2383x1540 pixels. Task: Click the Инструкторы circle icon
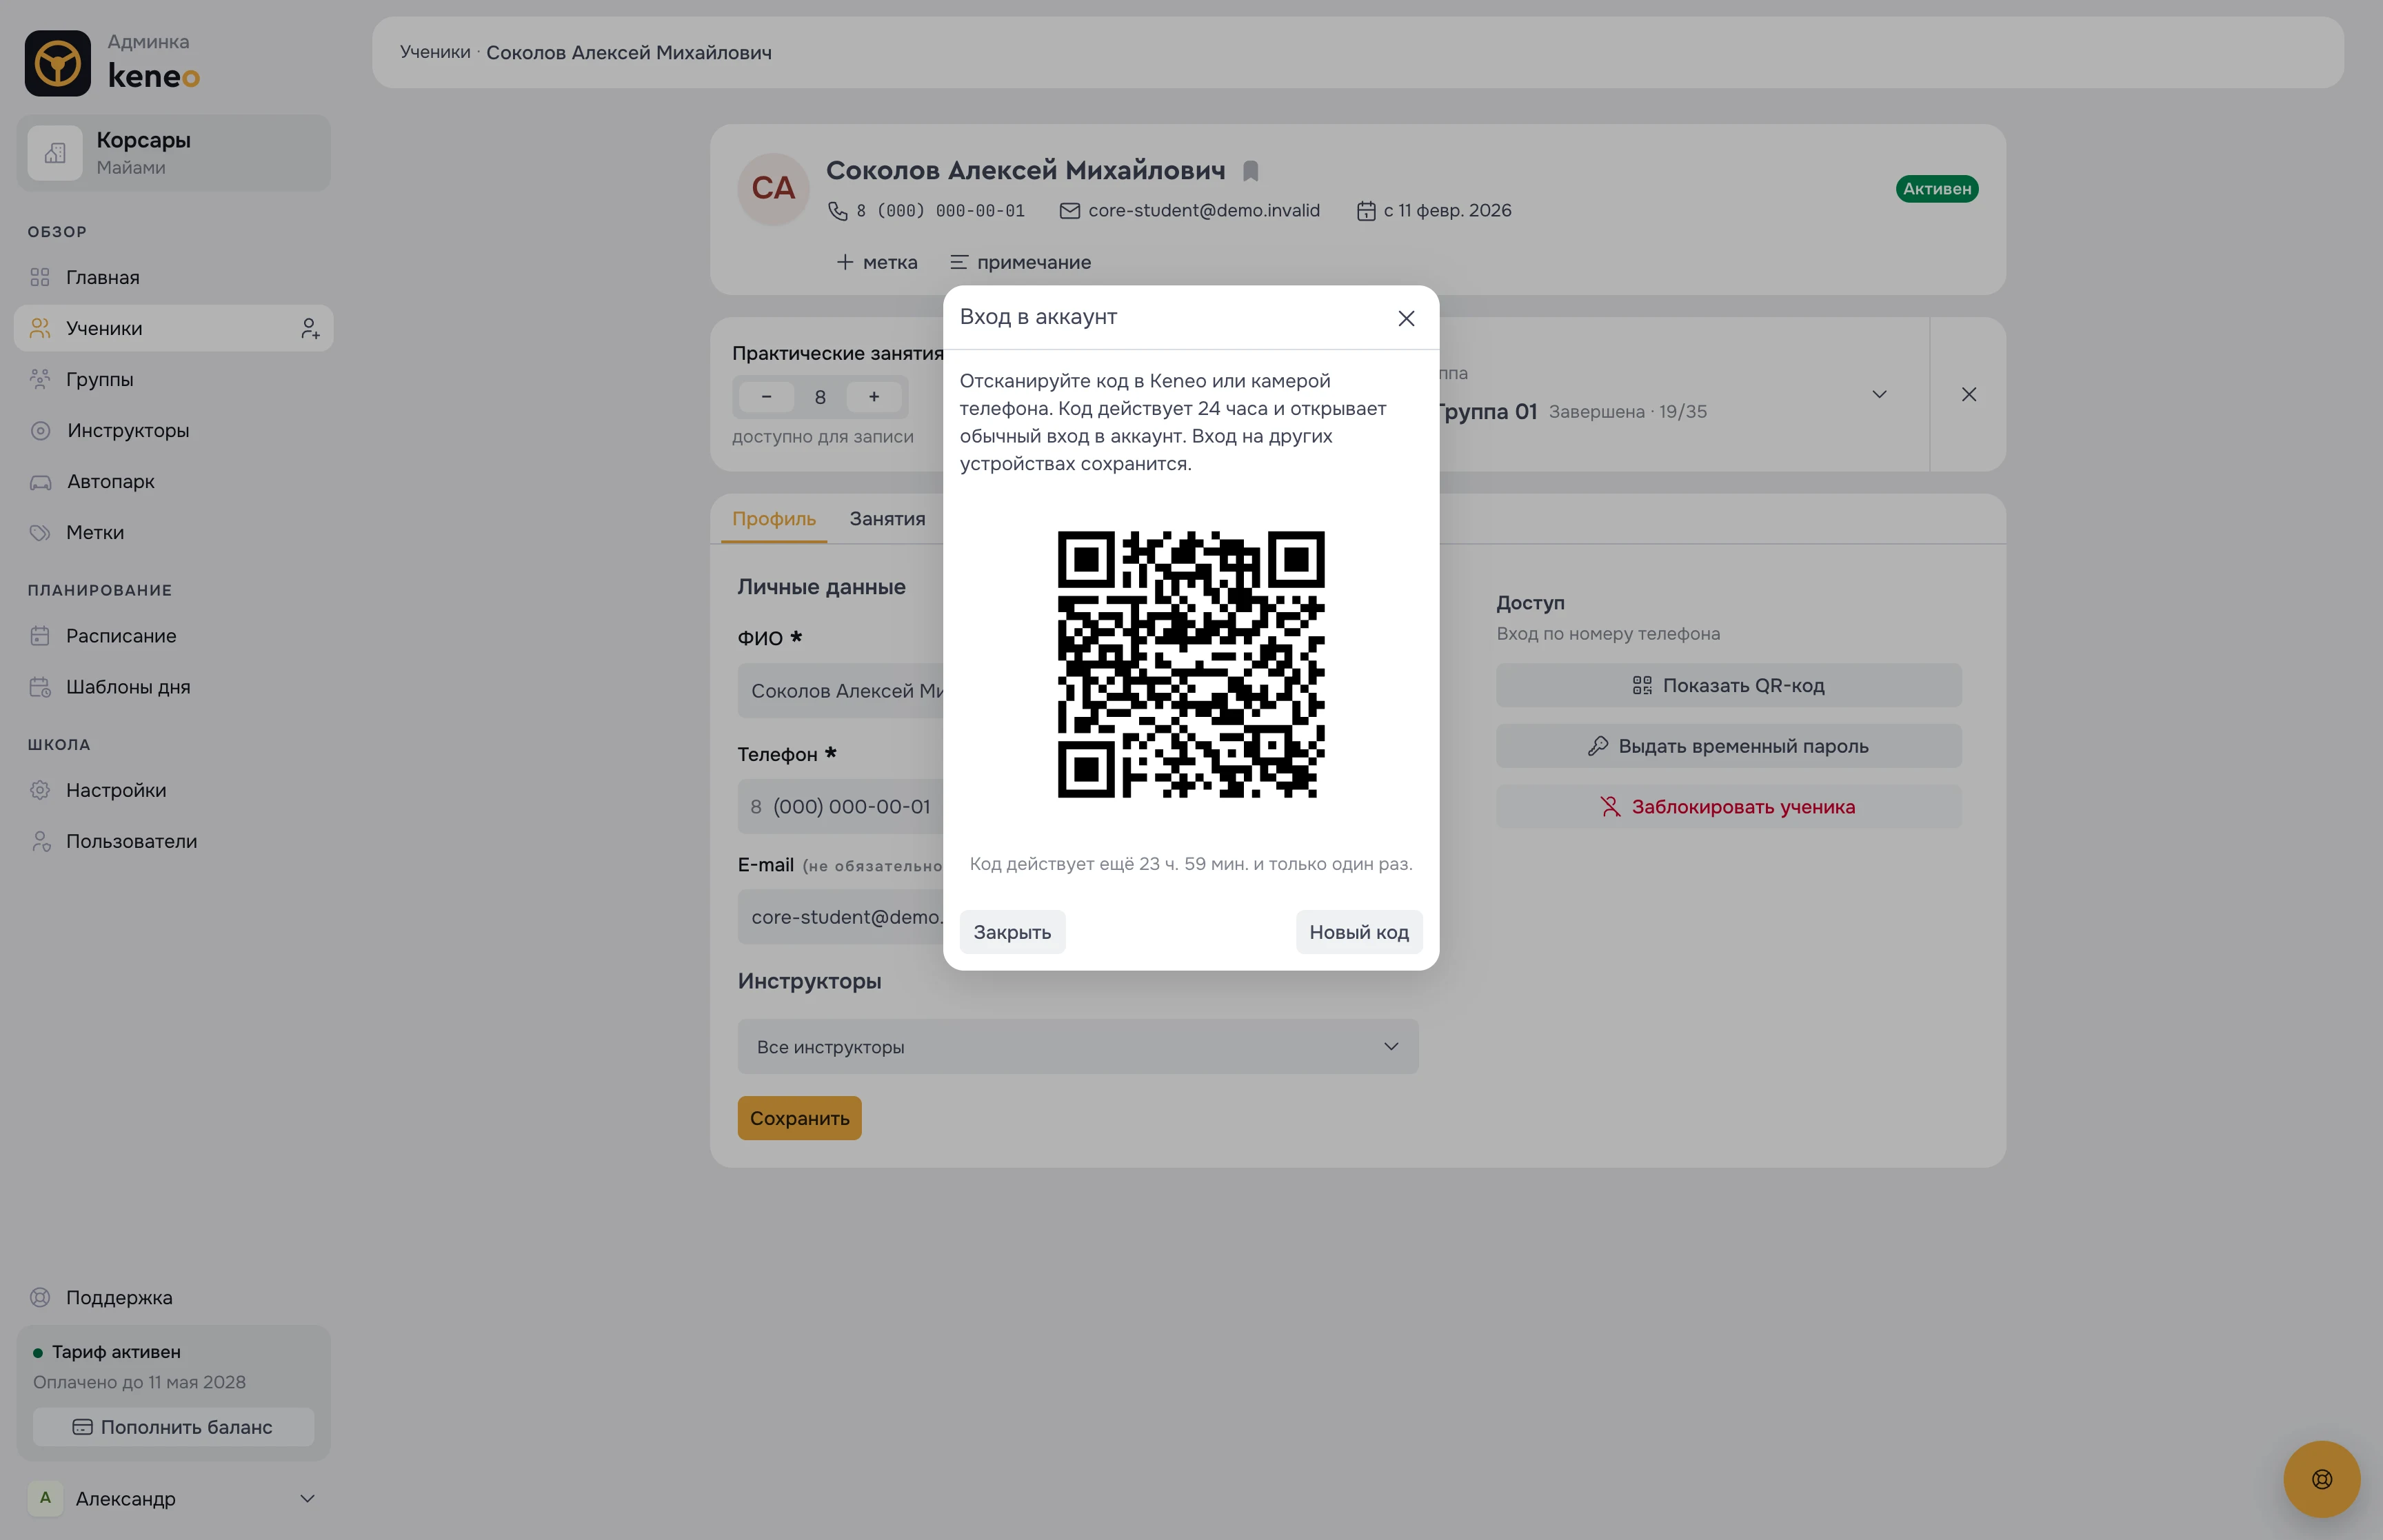[40, 430]
